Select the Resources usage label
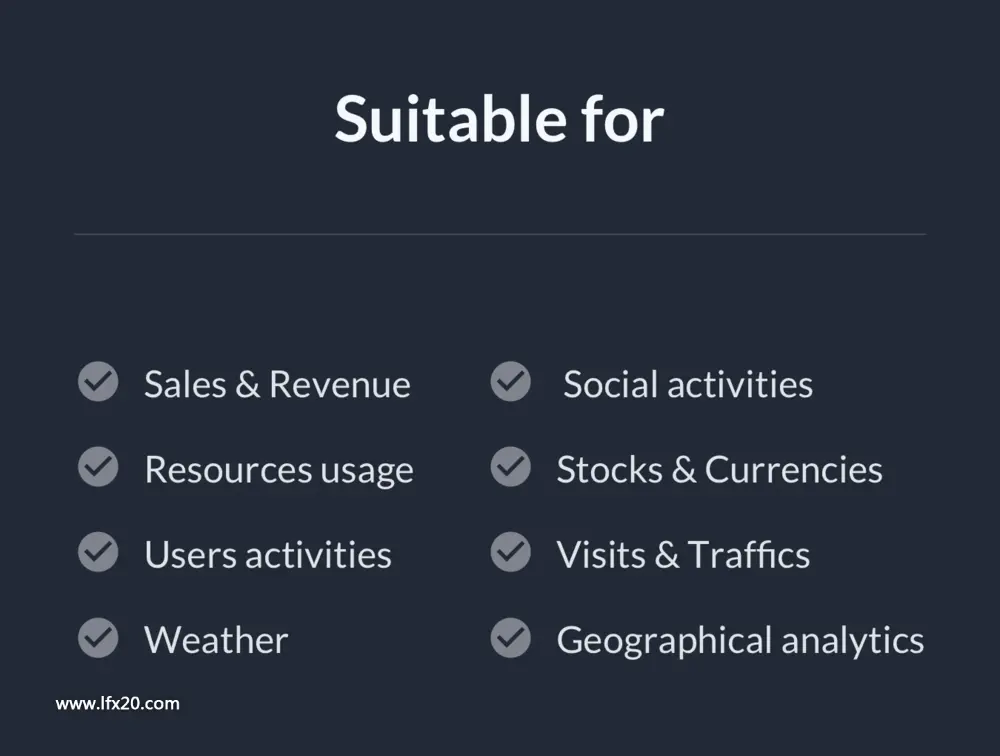The height and width of the screenshot is (756, 1000). click(279, 471)
